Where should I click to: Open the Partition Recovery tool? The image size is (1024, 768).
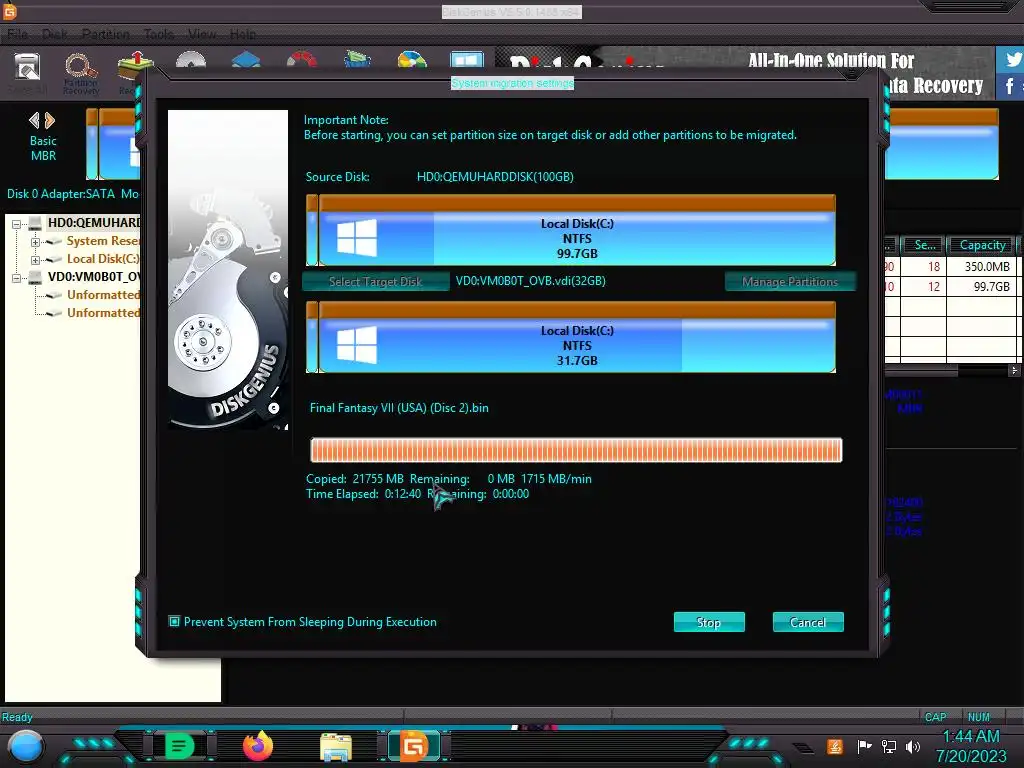81,73
